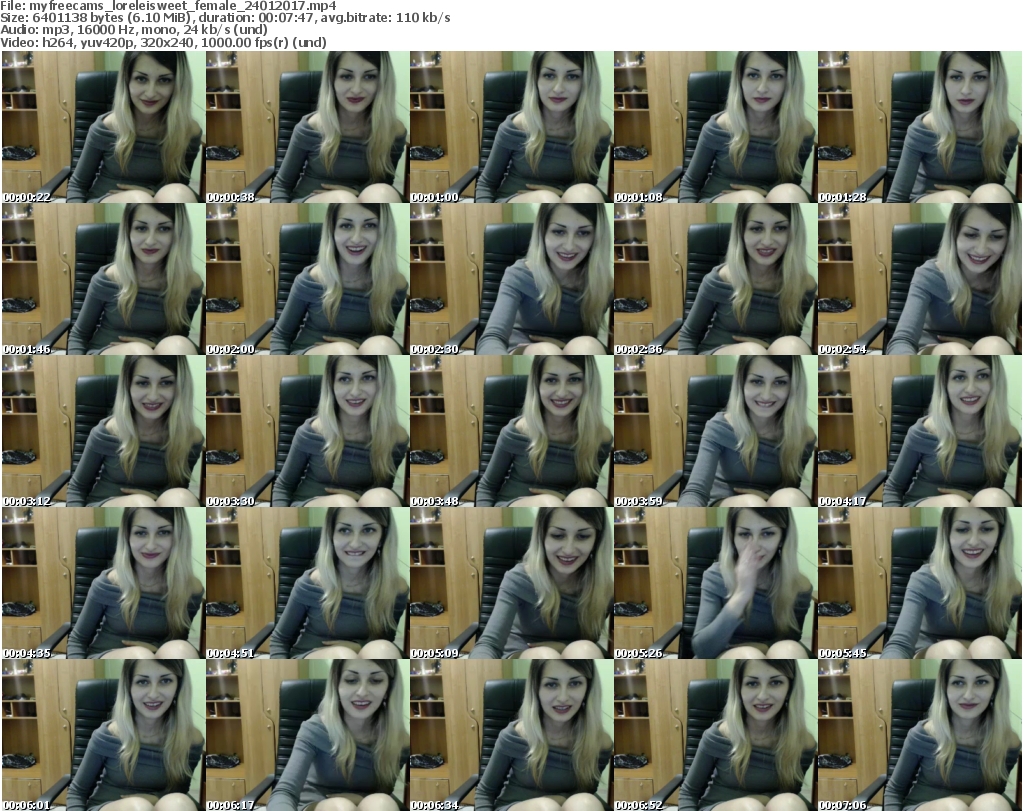Choose the thumbnail marked 00:06:52

point(715,735)
